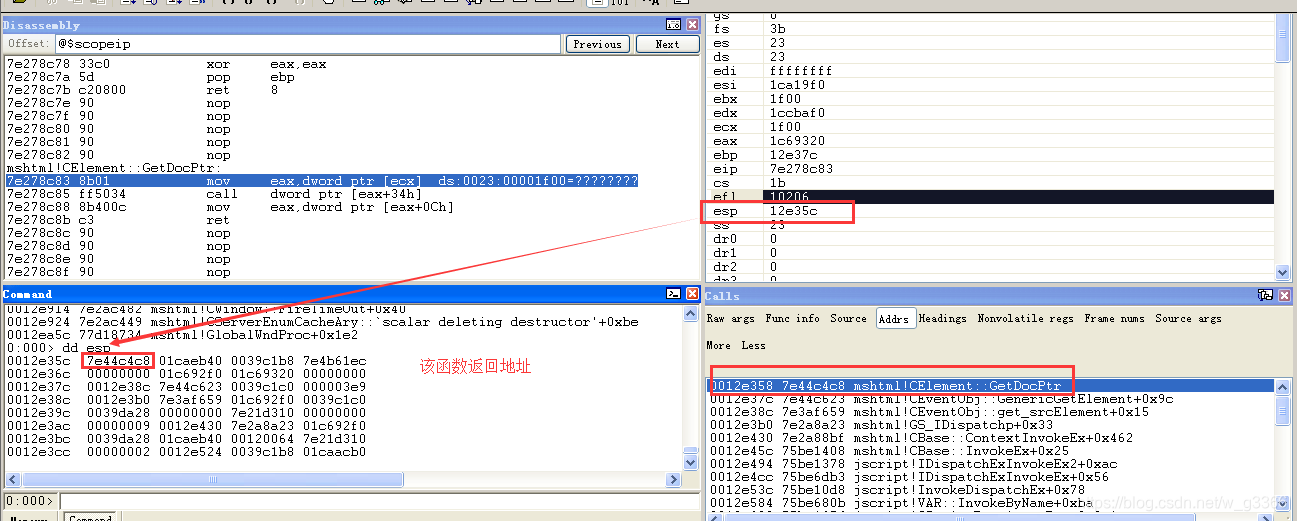Open Command window toolbar options icon
The width and height of the screenshot is (1297, 521).
673,294
